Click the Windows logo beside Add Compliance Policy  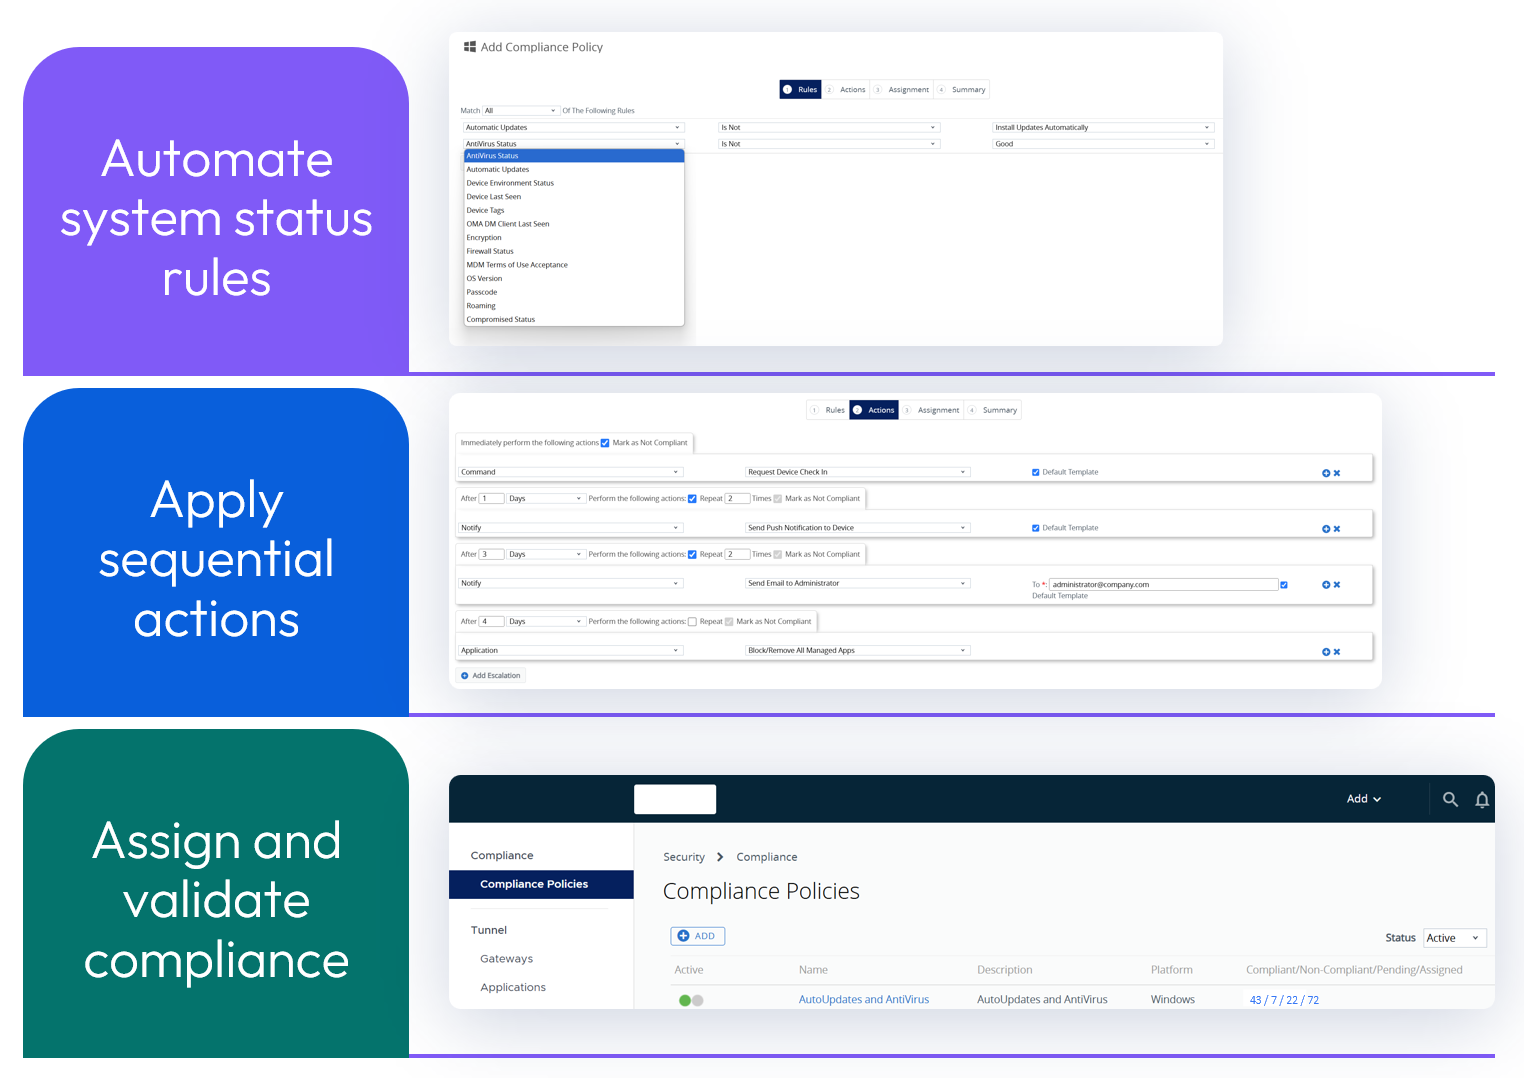click(x=470, y=47)
